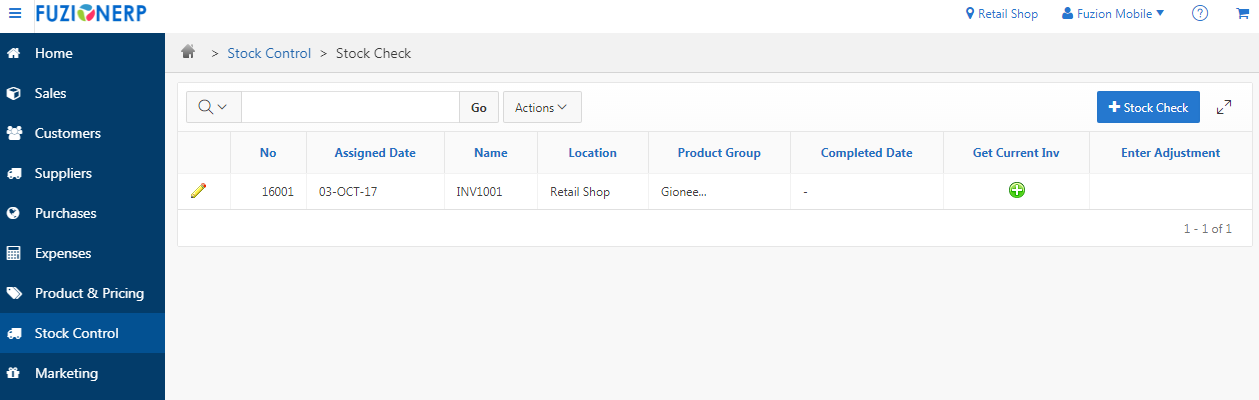1259x400 pixels.
Task: Click the blue Stock Check button
Action: click(x=1147, y=107)
